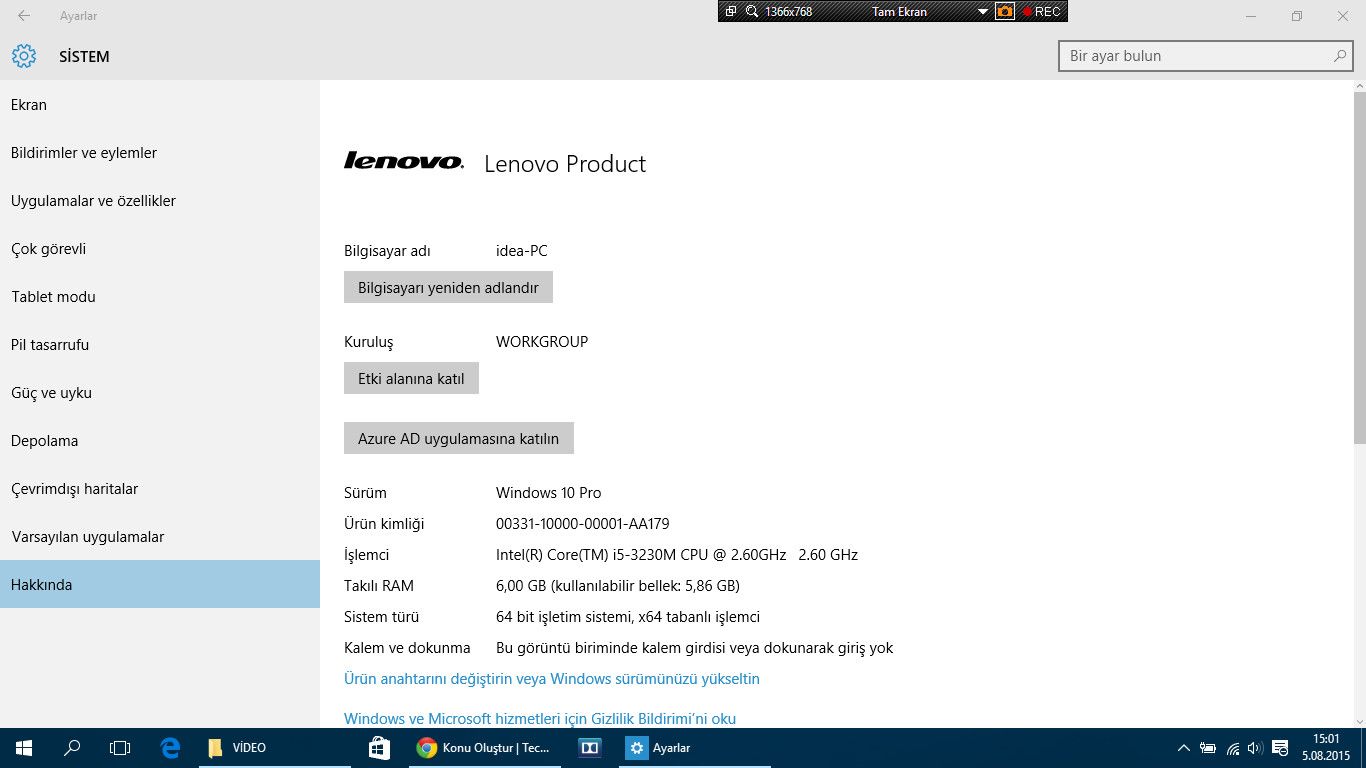Screen dimensions: 1366x768
Task: Open the Gizlilik Bildirimi'ni oku link
Action: pyautogui.click(x=540, y=718)
